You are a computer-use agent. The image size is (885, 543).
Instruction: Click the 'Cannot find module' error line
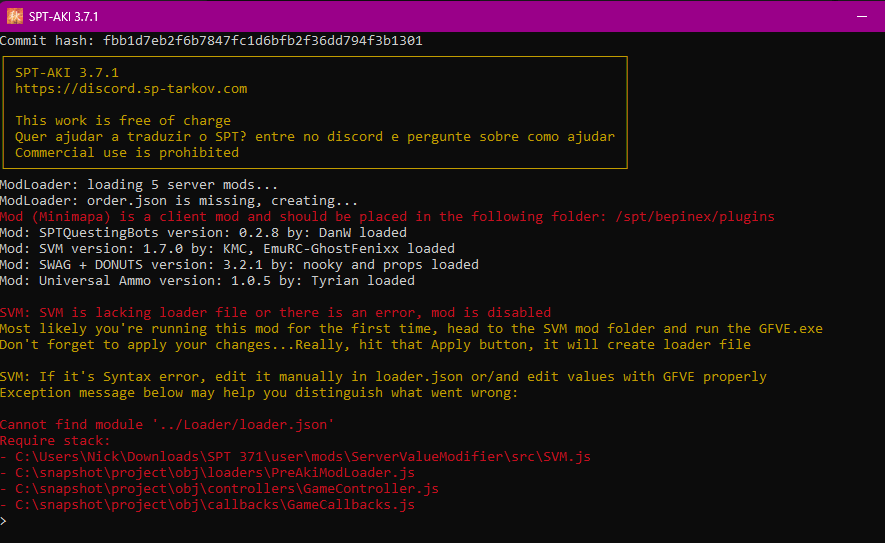pos(167,424)
